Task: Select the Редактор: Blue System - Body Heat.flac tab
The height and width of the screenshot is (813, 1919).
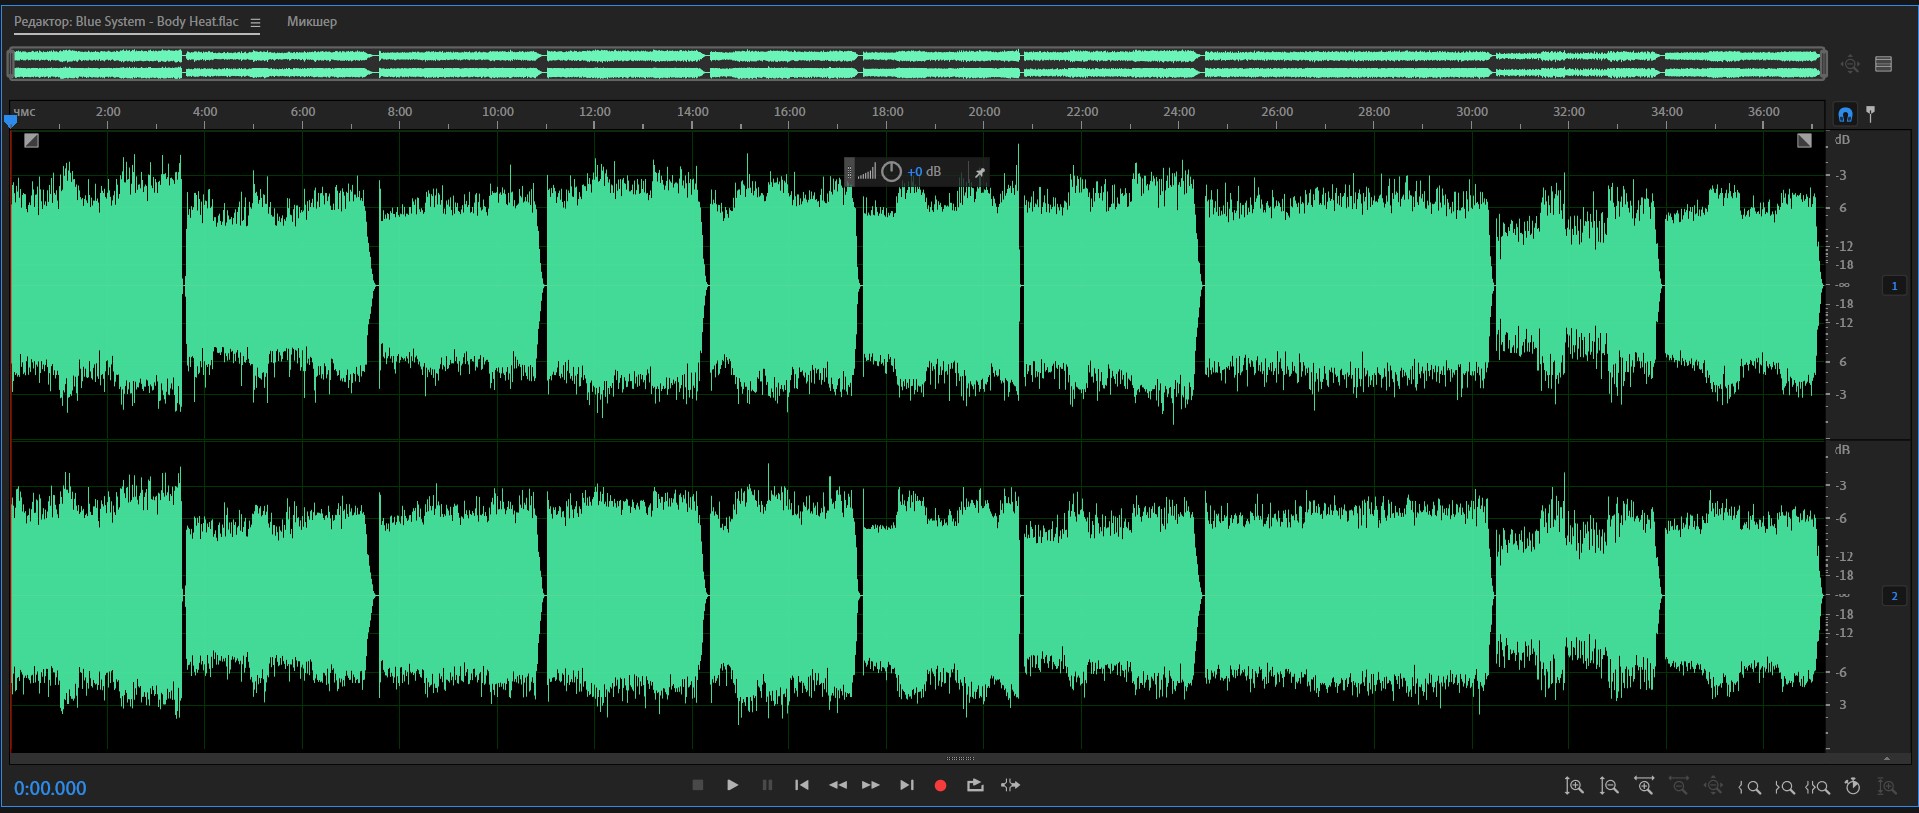Action: click(126, 21)
